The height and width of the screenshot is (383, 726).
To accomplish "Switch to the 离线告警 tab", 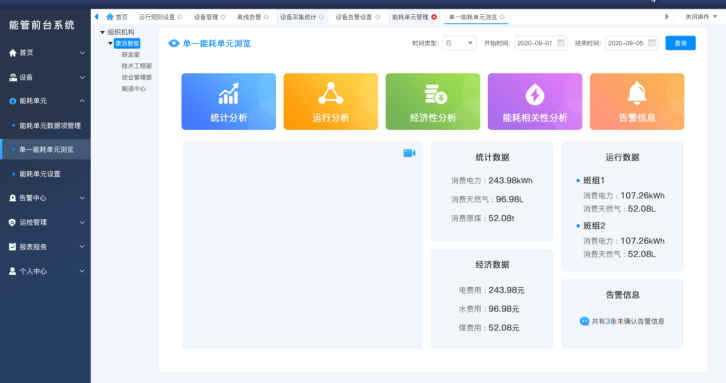I will tap(249, 17).
